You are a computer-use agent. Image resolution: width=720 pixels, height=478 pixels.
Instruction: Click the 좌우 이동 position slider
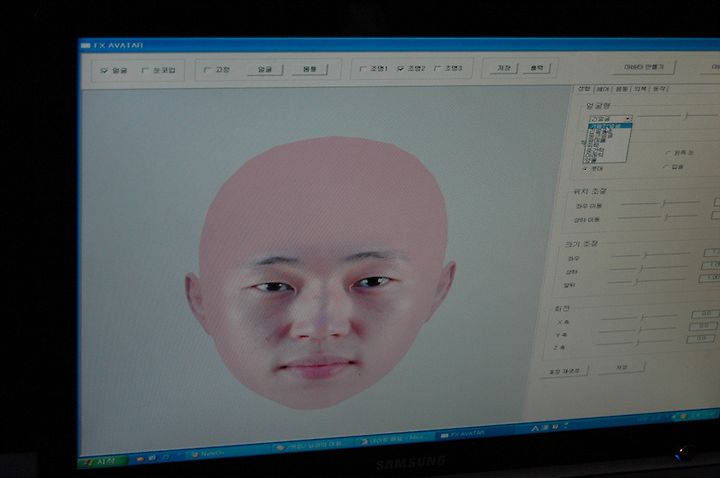pos(660,202)
